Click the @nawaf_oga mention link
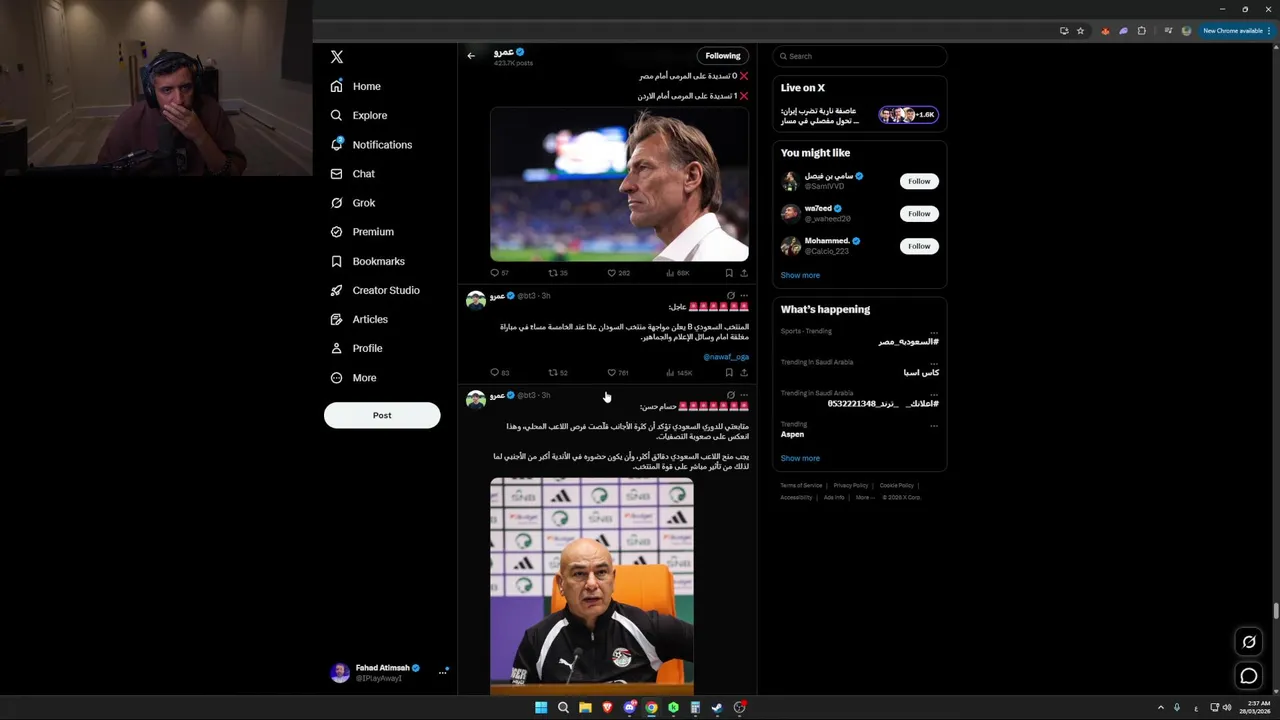This screenshot has width=1280, height=720. point(726,357)
